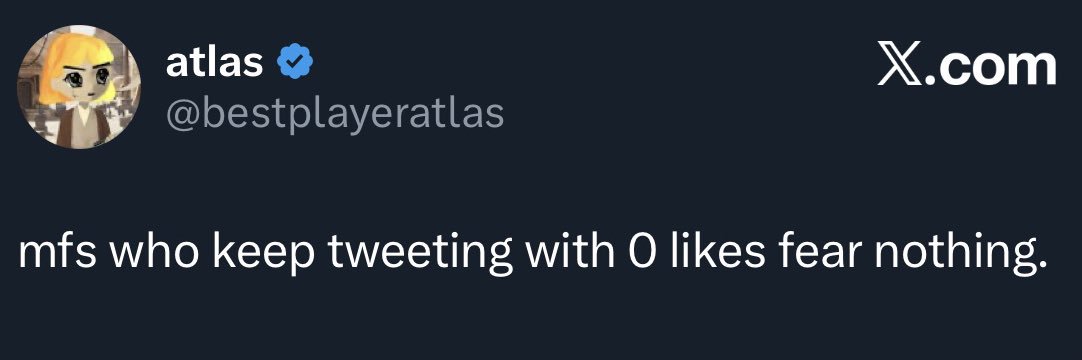Screen dimensions: 1082x360
Task: Click the X logo in the watermark
Action: tap(901, 66)
